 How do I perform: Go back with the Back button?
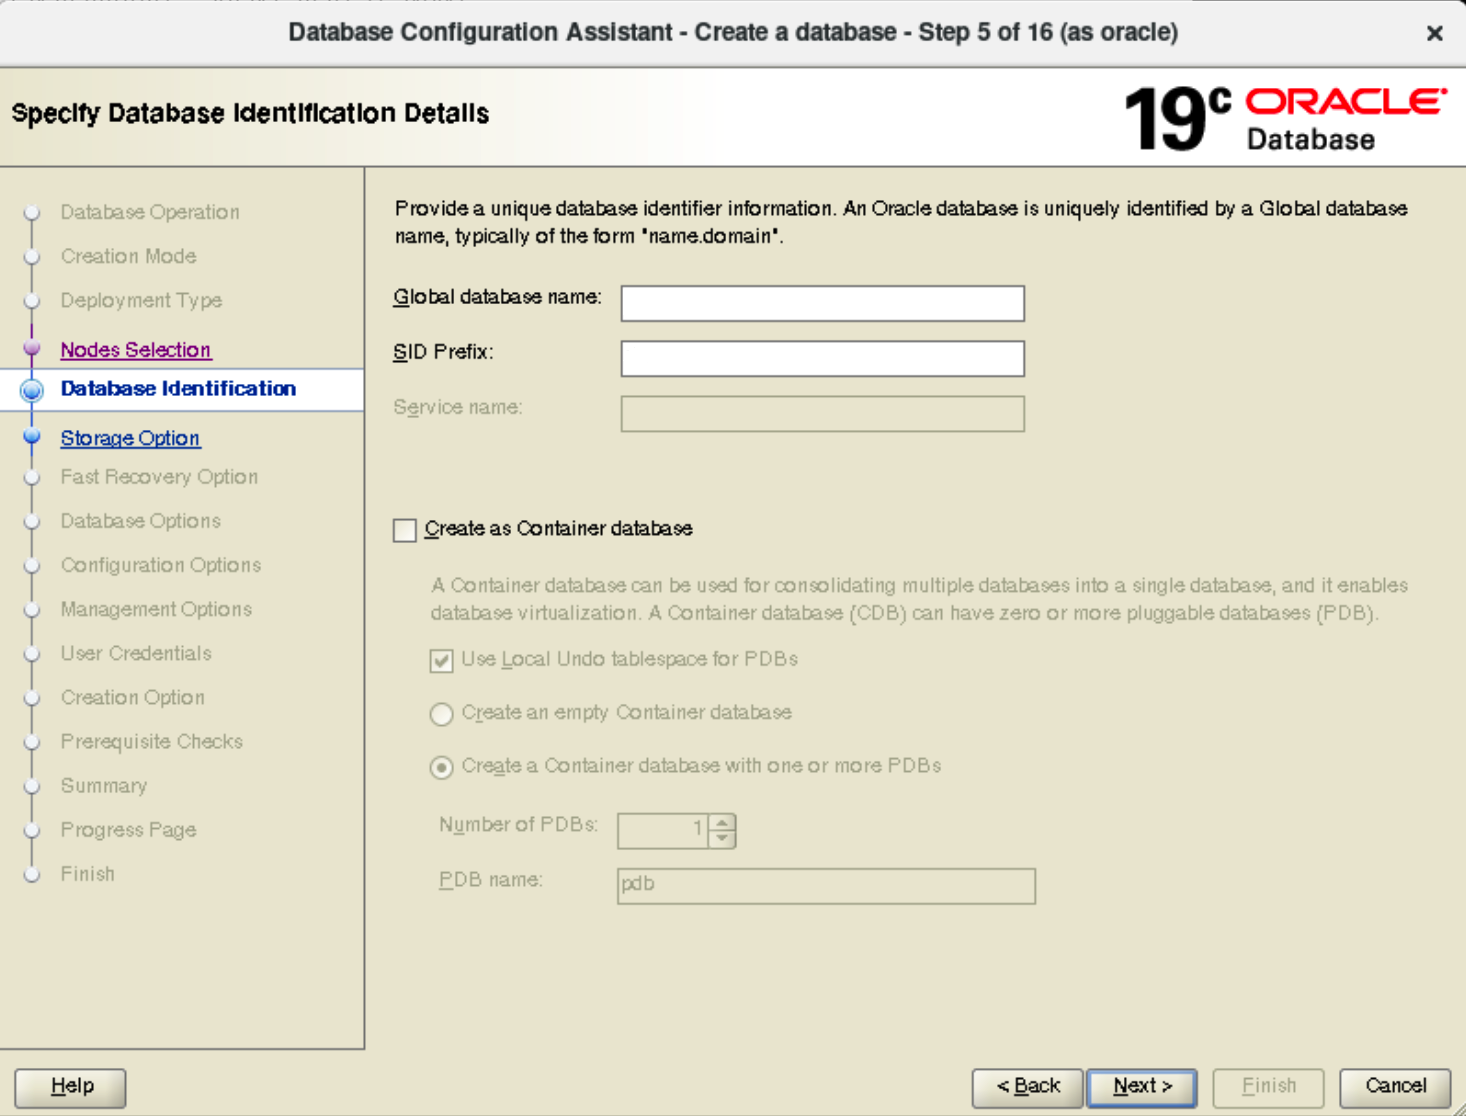pos(1027,1087)
